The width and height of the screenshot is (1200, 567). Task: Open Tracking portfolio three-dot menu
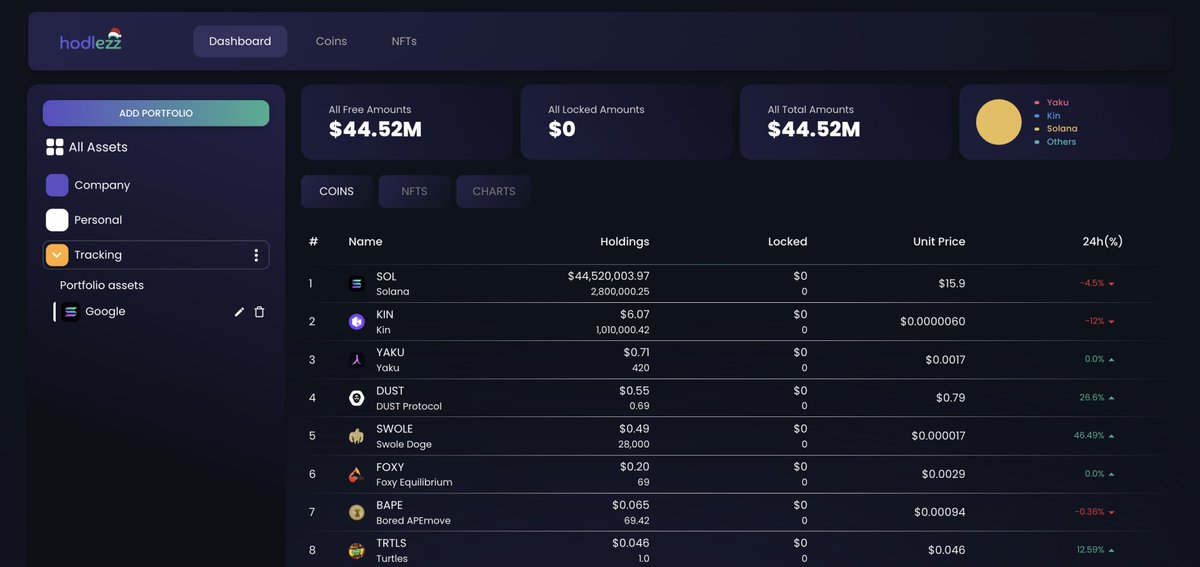pos(256,255)
